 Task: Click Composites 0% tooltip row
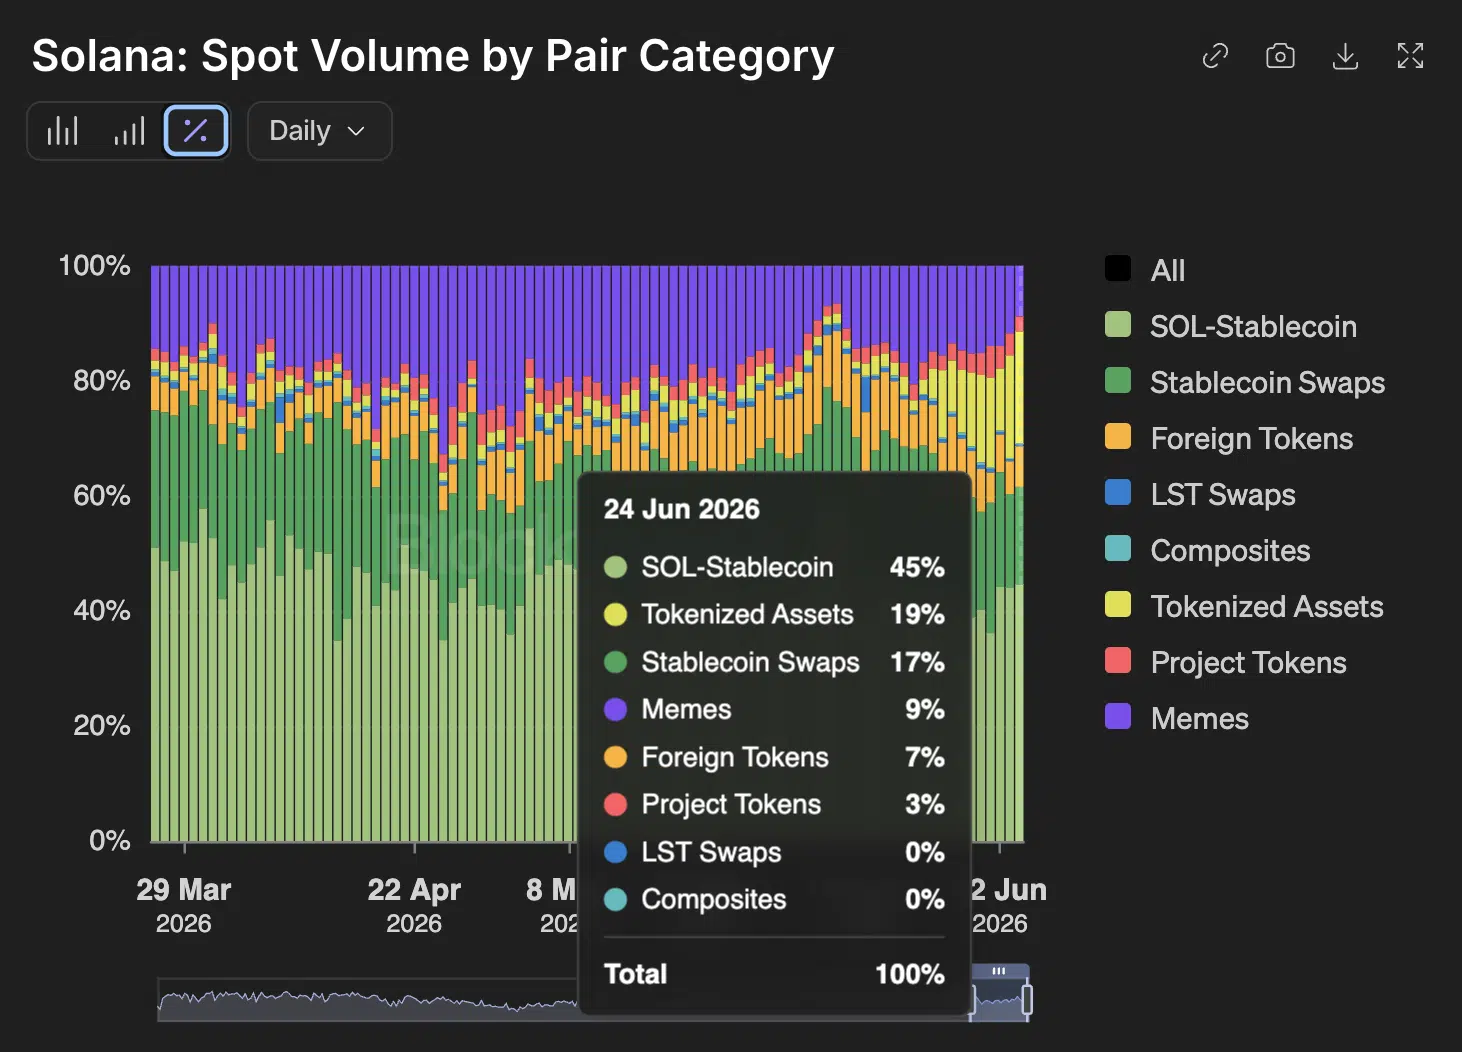pyautogui.click(x=774, y=899)
